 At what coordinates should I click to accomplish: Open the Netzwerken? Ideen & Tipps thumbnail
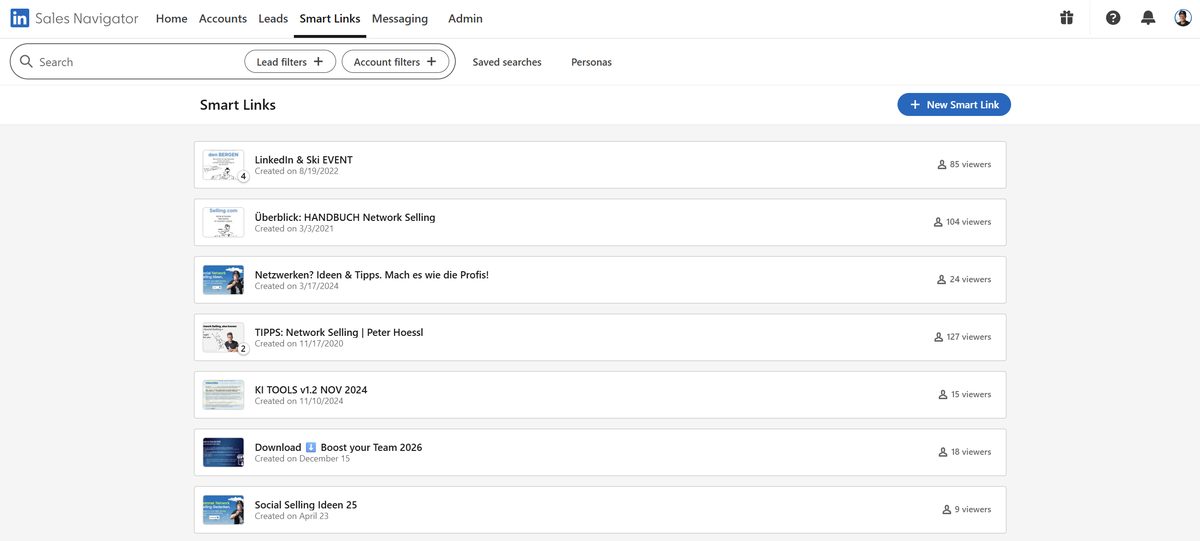click(223, 280)
